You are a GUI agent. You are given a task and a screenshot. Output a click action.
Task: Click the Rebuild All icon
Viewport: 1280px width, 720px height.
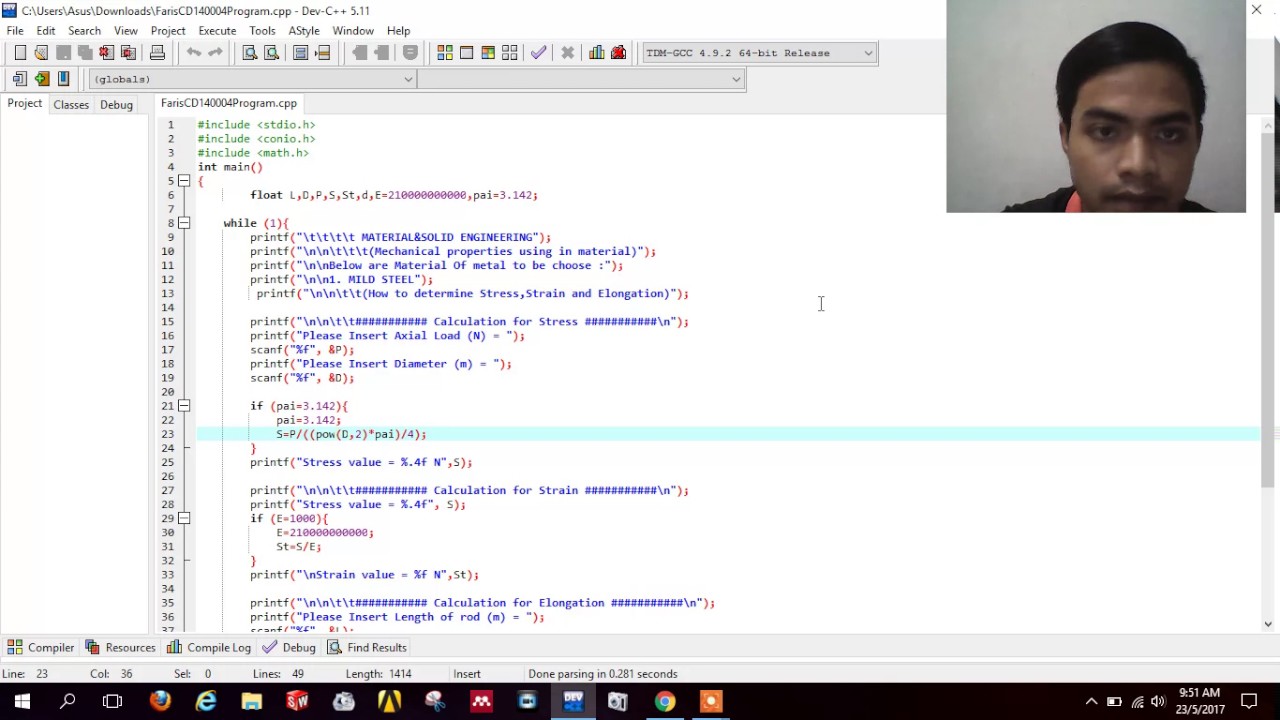pyautogui.click(x=510, y=53)
